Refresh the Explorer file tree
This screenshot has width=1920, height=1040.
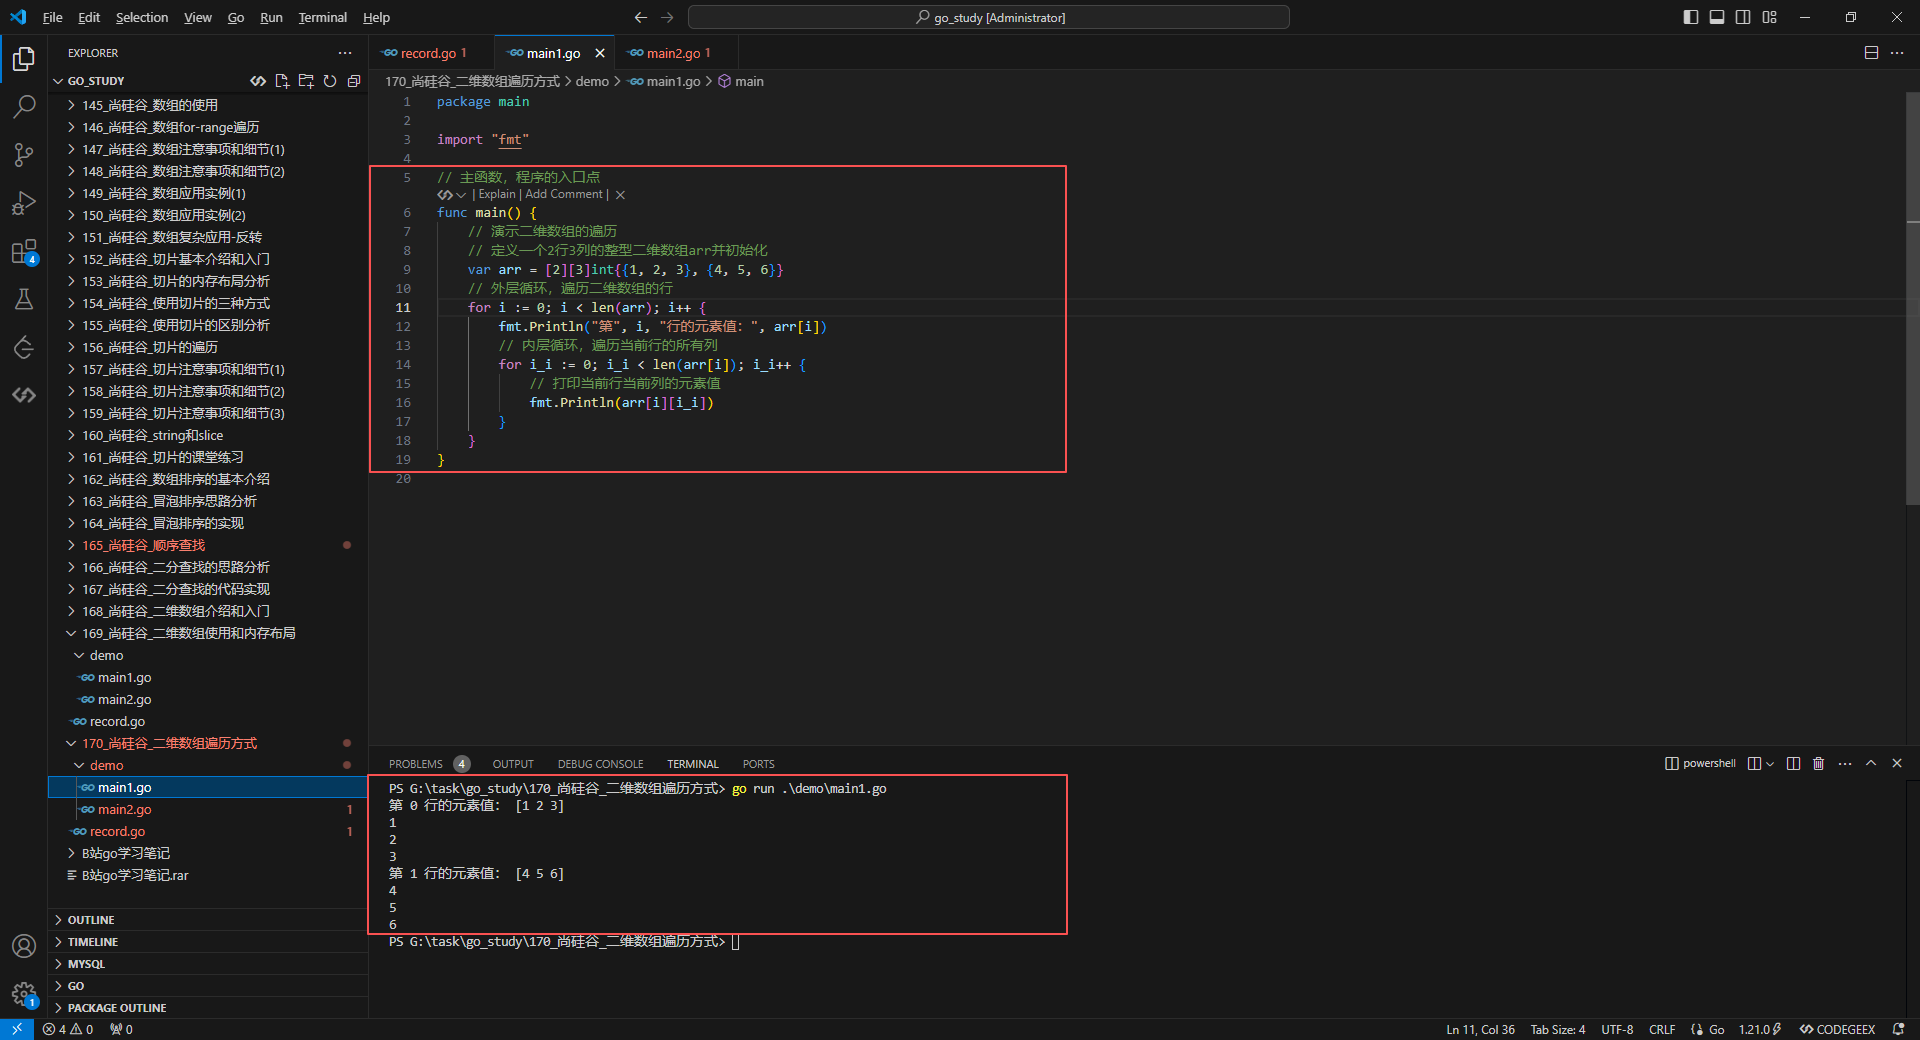(x=330, y=81)
